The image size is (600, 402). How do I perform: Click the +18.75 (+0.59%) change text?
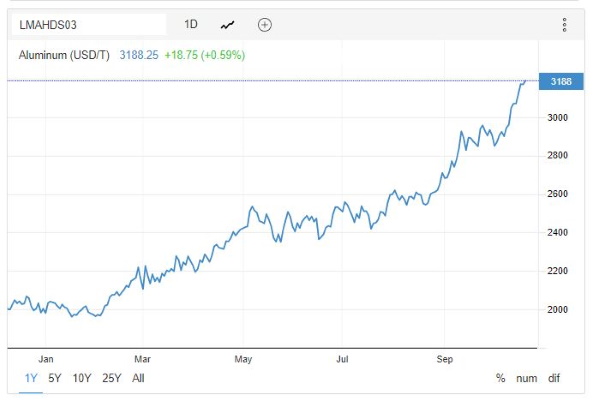(x=205, y=55)
